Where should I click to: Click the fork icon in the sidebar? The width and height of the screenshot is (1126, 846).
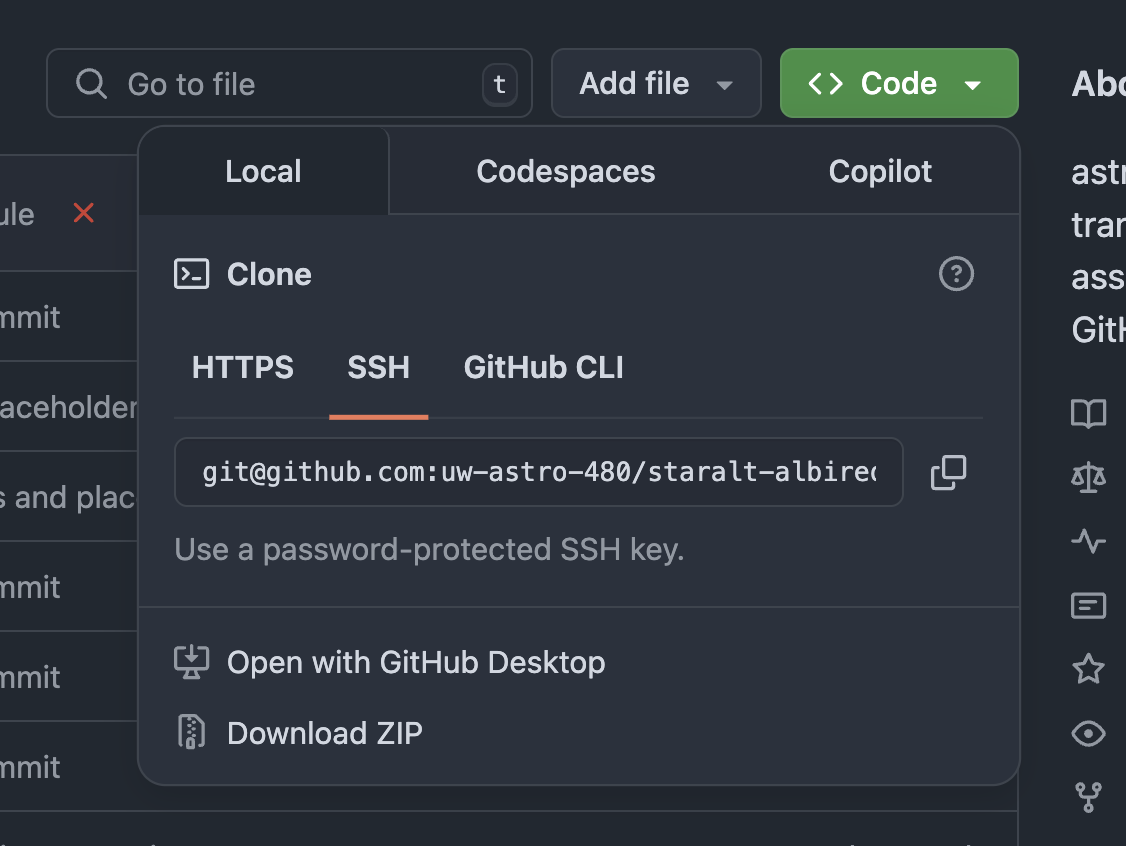point(1088,797)
